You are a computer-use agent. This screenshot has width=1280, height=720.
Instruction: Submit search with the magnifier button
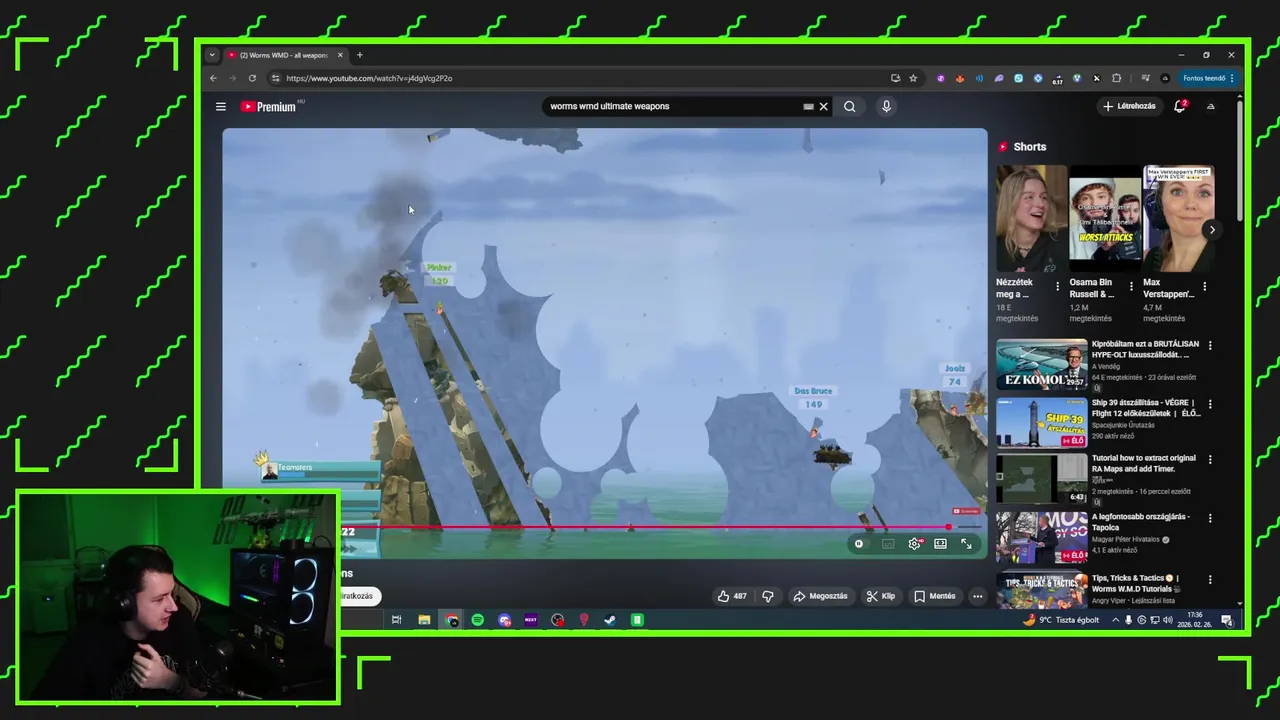[x=849, y=106]
